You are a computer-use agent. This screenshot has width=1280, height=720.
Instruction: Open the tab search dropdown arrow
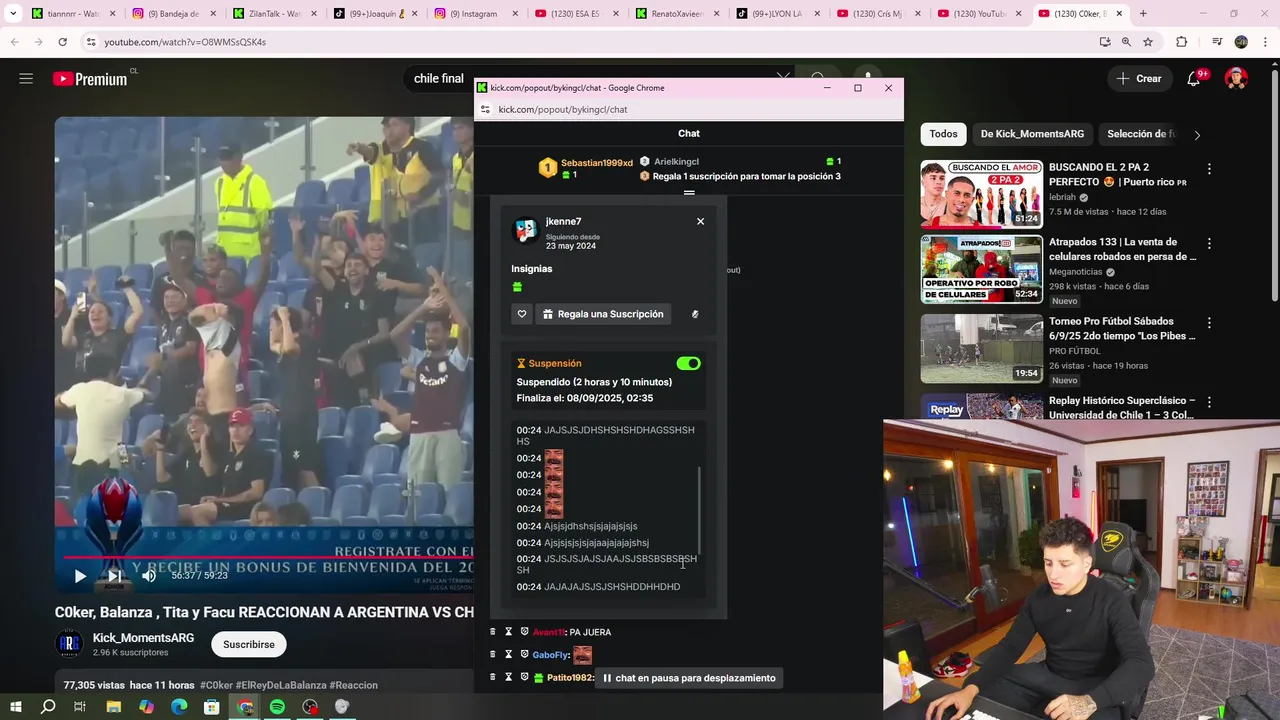click(x=13, y=14)
